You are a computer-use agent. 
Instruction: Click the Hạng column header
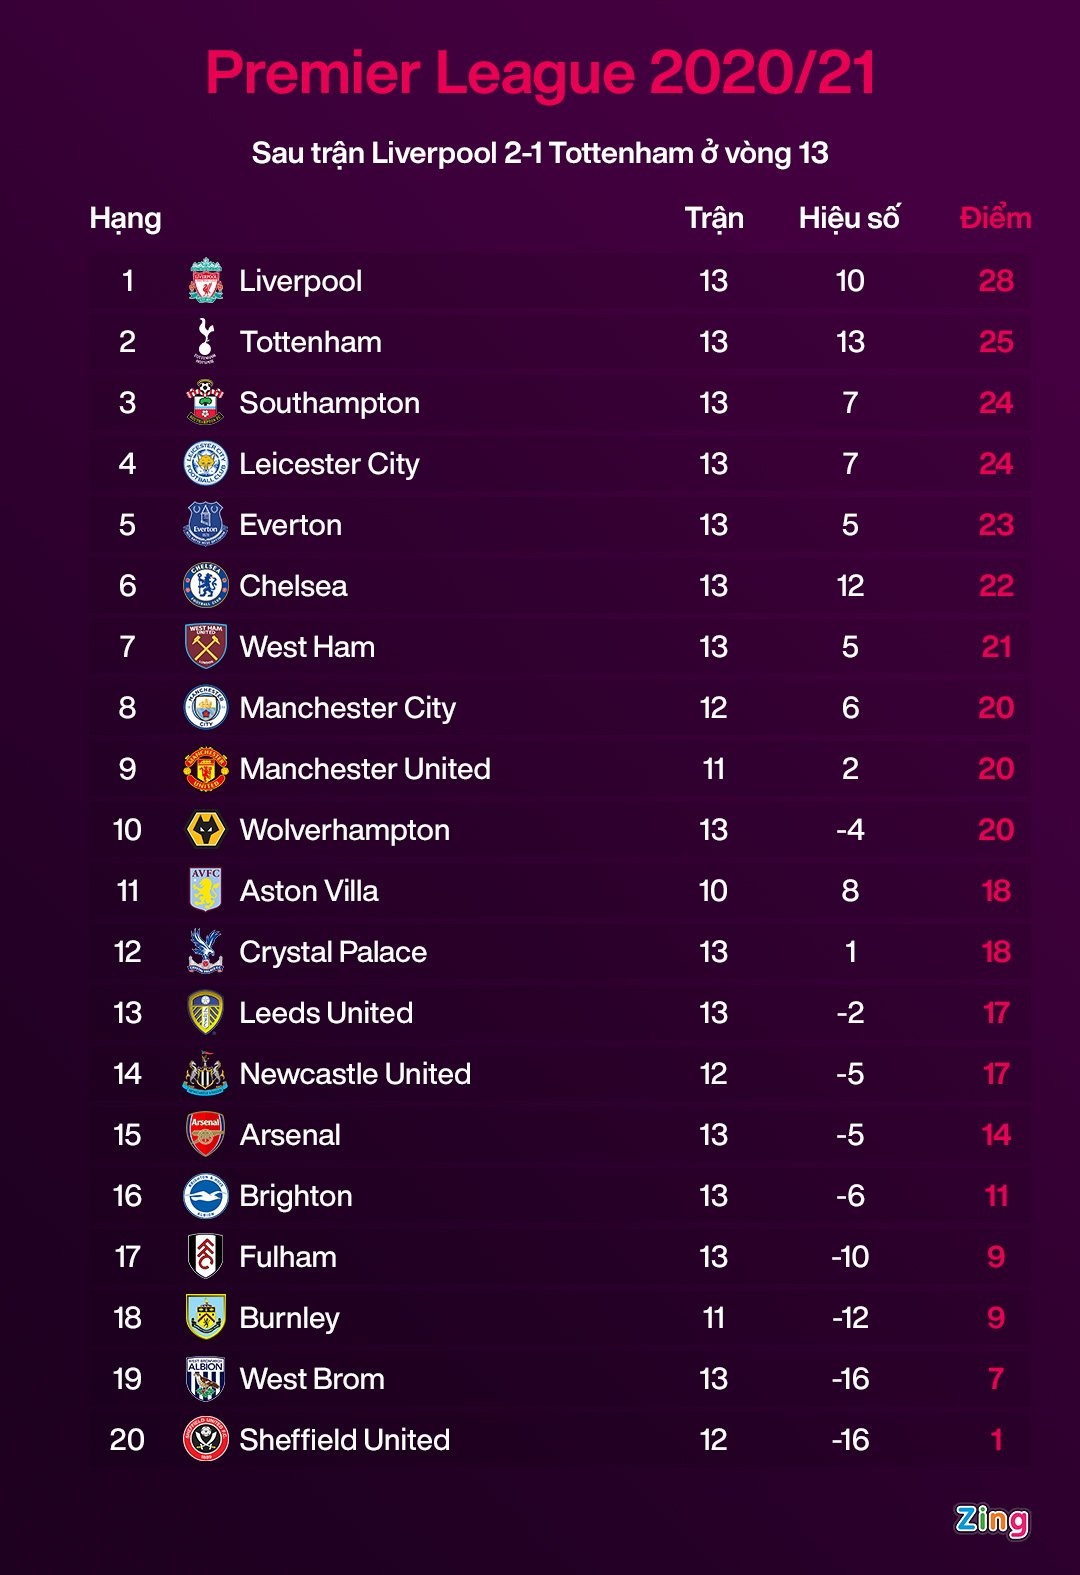click(x=125, y=218)
